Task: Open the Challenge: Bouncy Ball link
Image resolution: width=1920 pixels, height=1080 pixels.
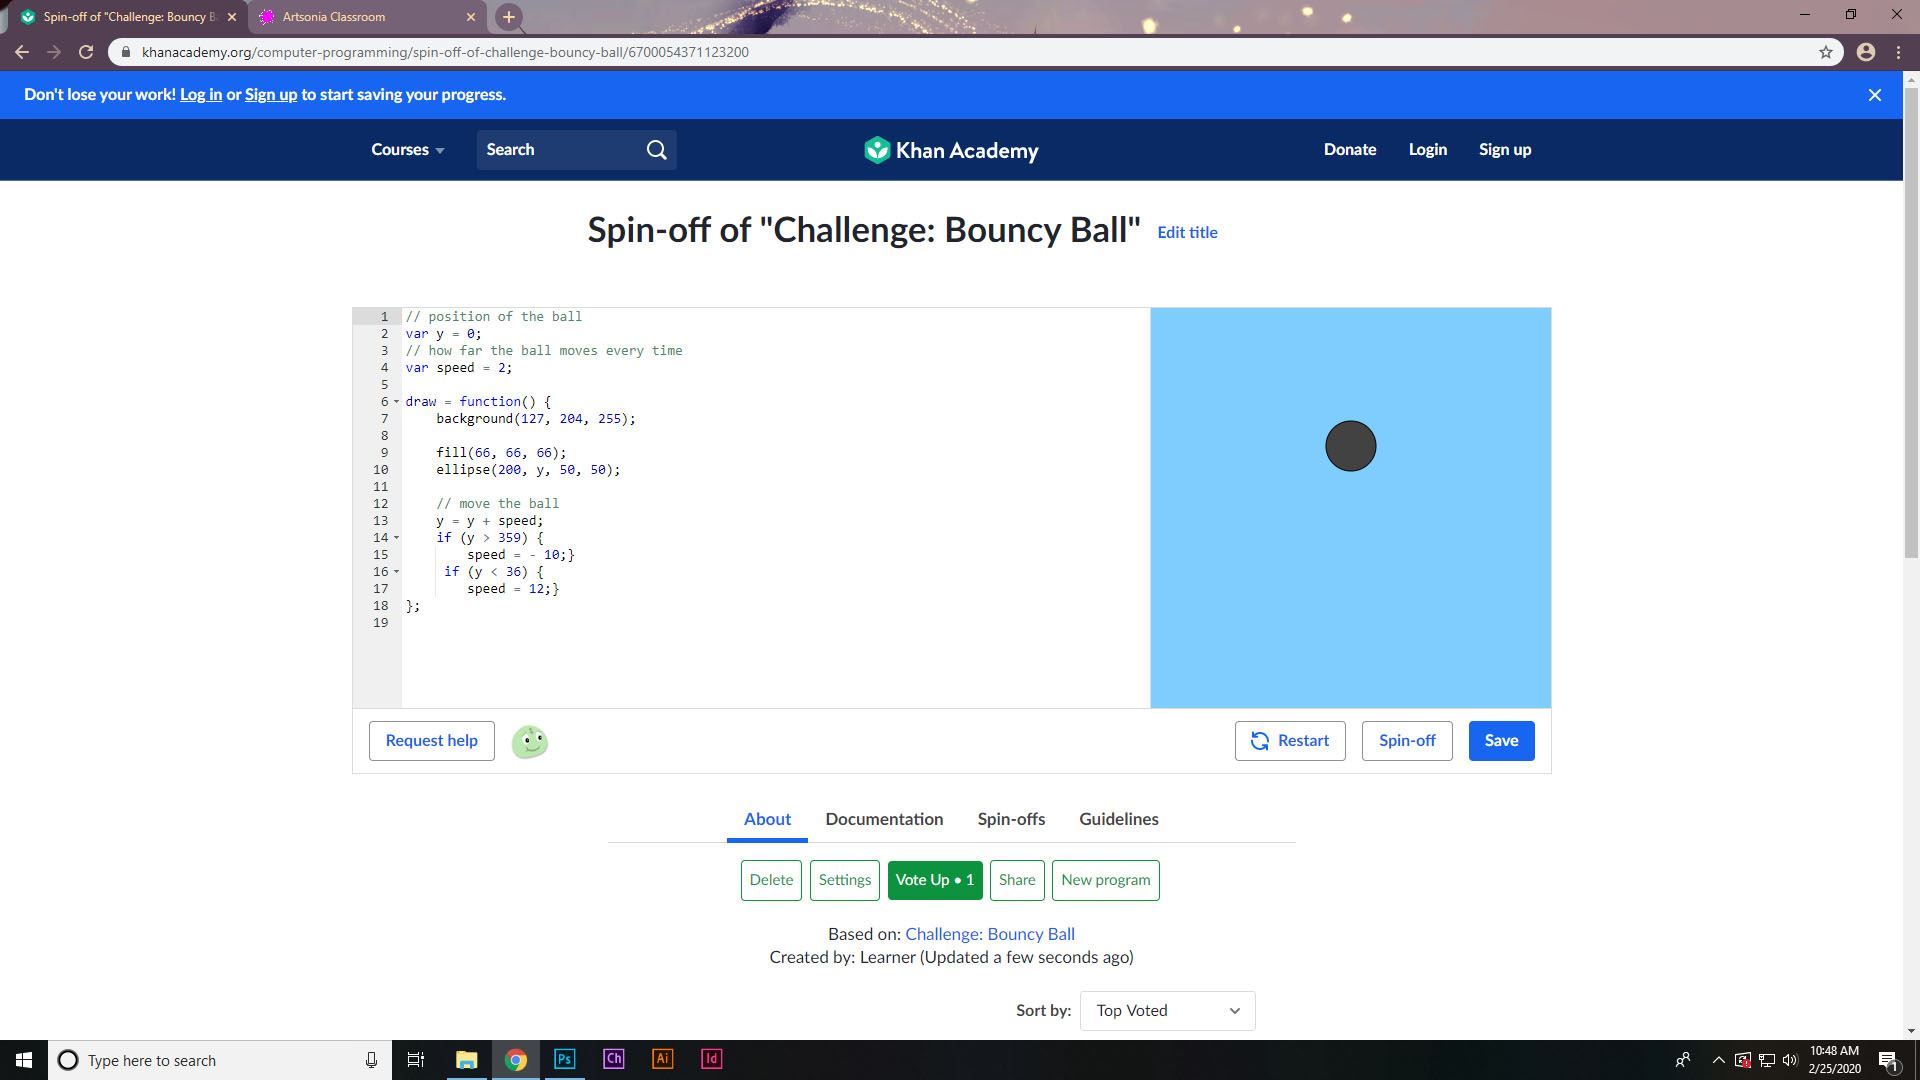Action: tap(989, 934)
